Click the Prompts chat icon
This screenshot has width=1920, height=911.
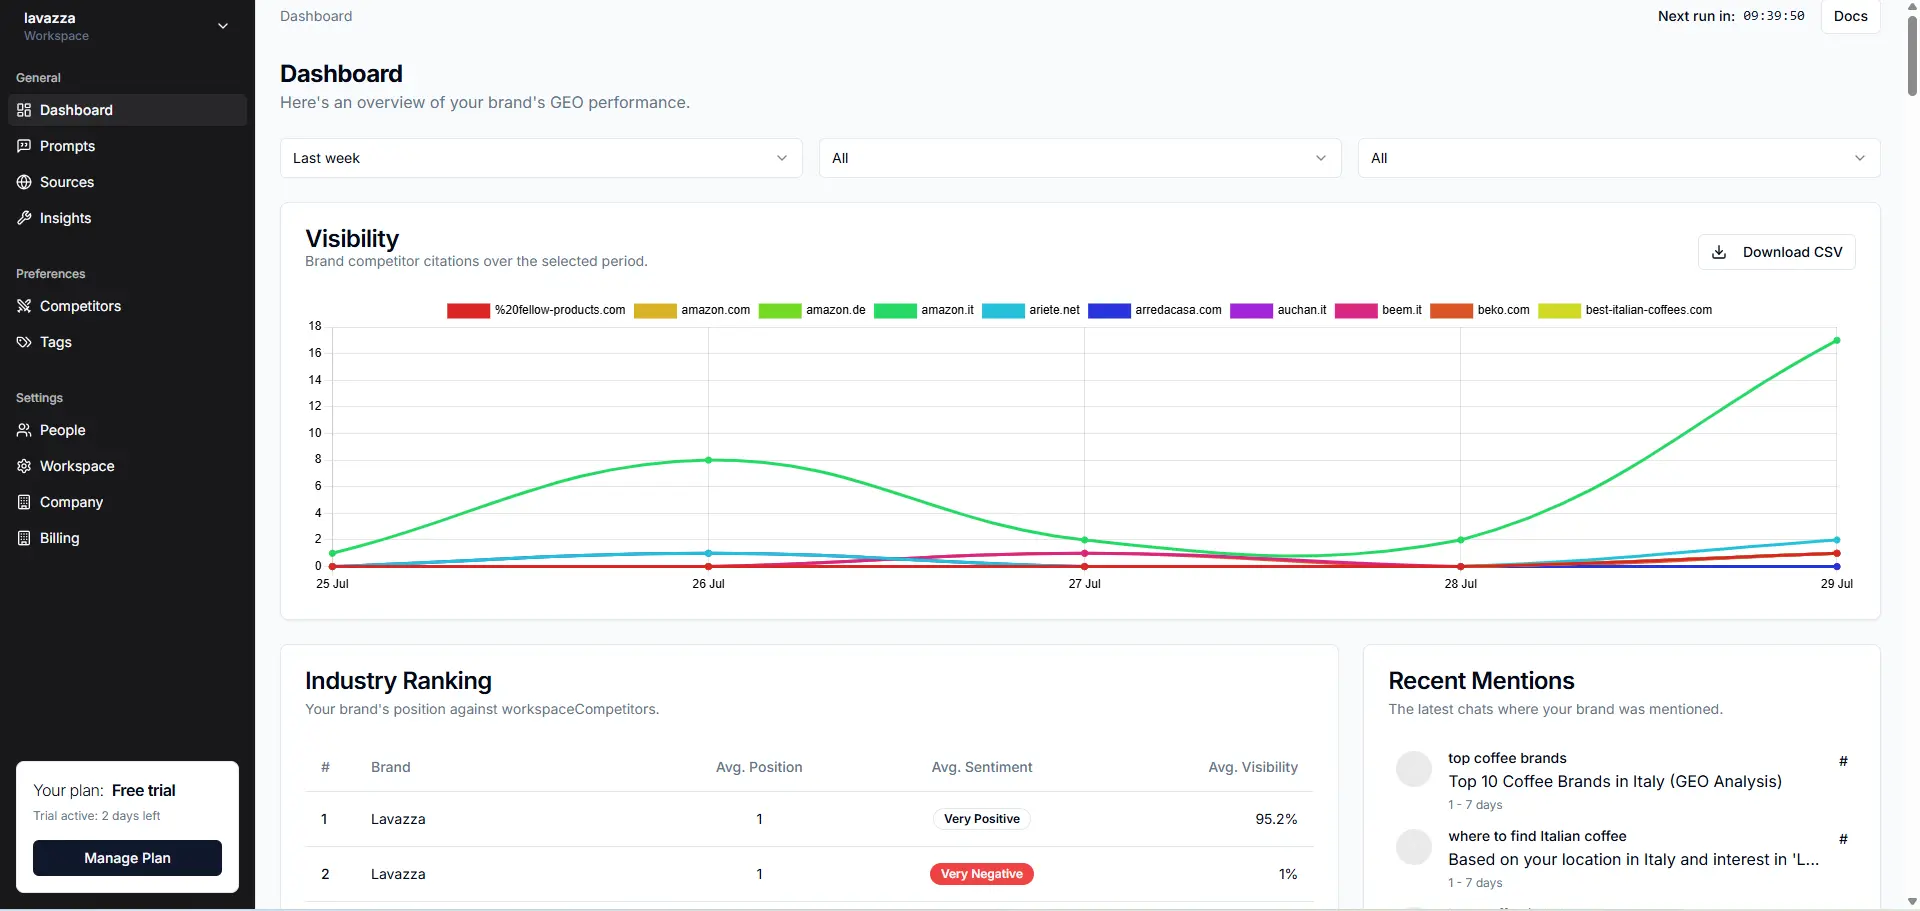24,146
